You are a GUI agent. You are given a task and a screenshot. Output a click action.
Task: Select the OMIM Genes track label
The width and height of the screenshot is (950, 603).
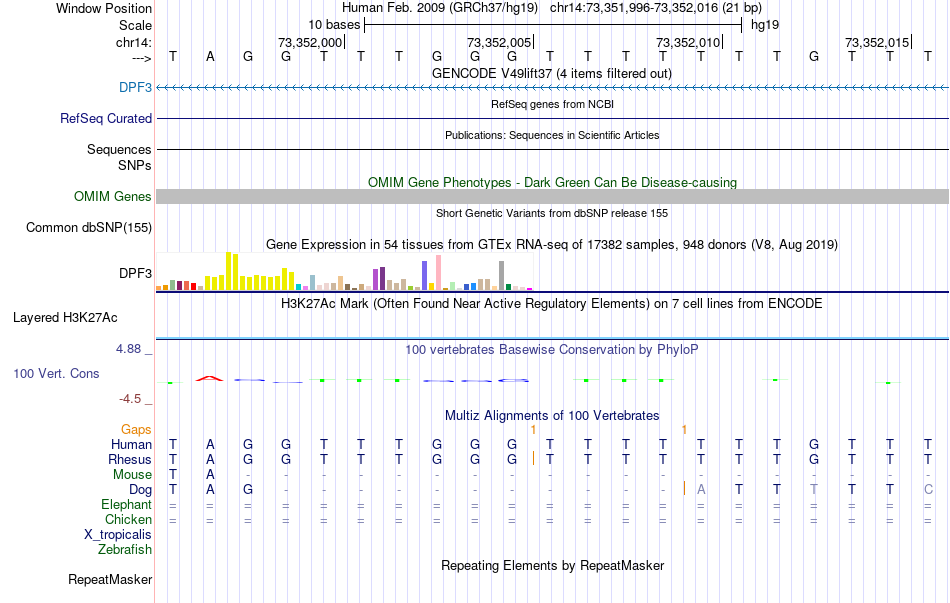[112, 196]
